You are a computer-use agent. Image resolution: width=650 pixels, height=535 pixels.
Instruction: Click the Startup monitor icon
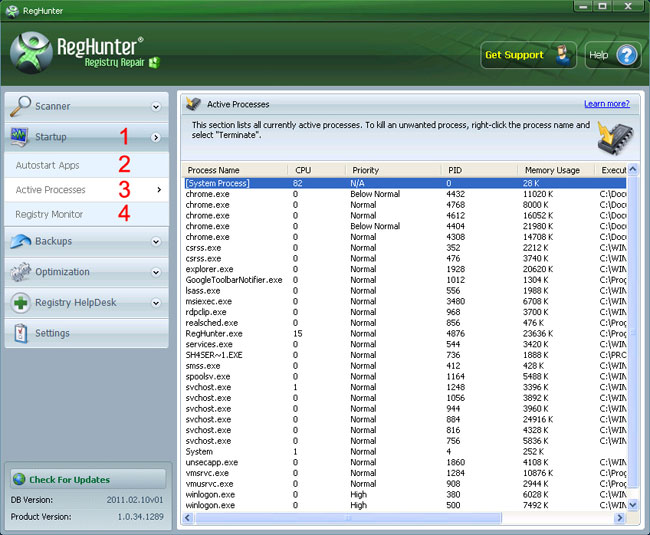21,136
